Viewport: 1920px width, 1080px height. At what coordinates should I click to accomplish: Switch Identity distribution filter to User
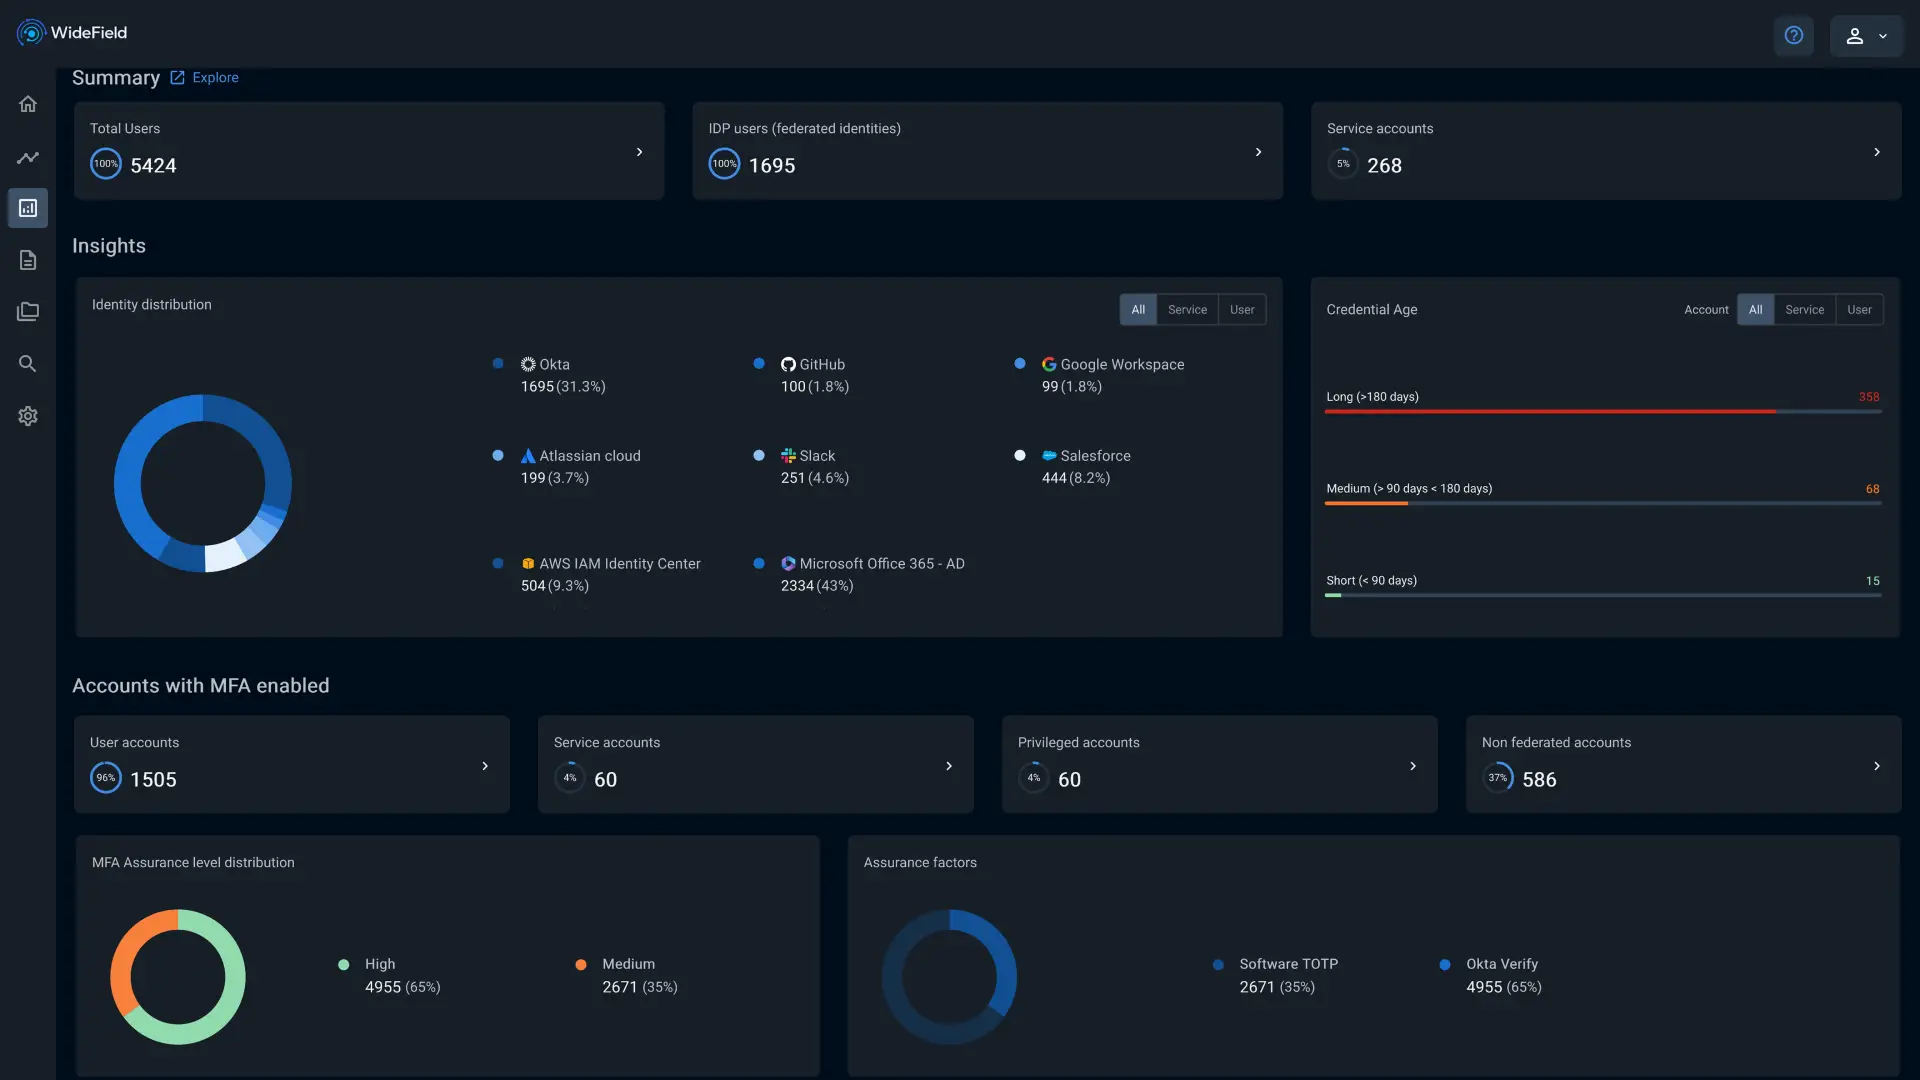coord(1241,310)
